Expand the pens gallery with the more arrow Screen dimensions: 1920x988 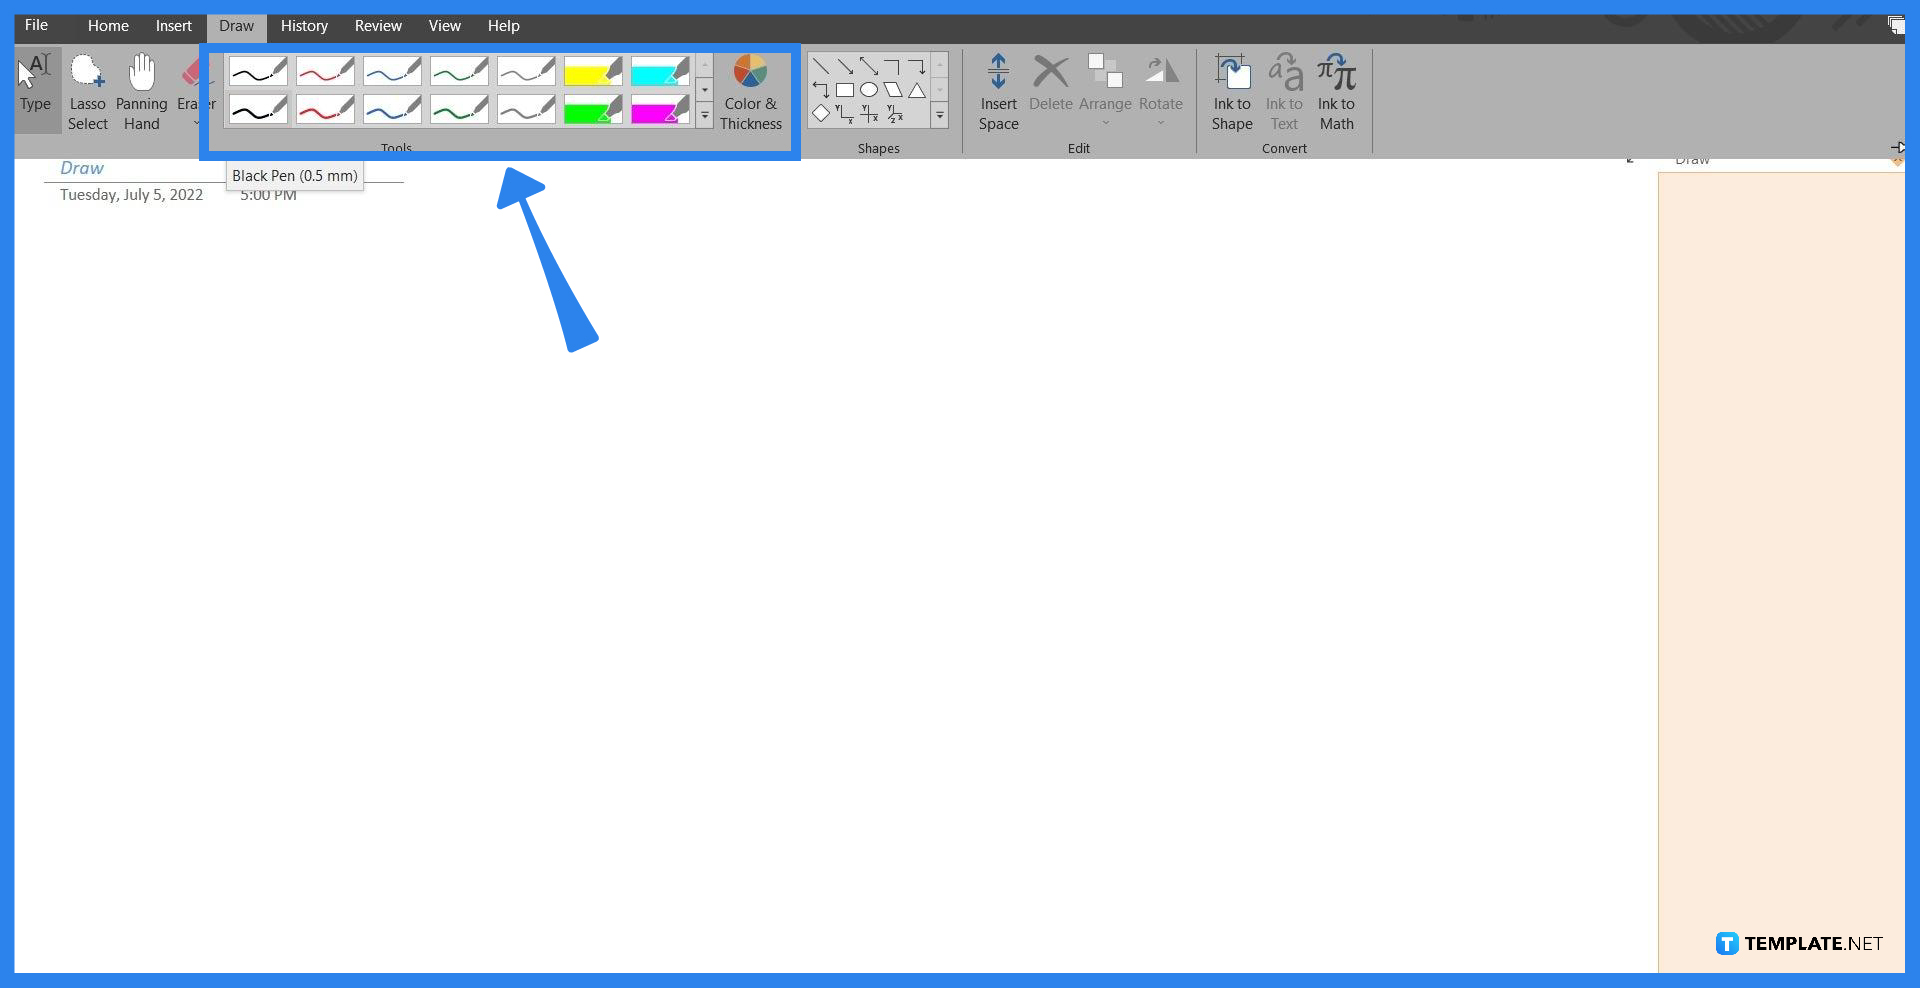coord(705,115)
